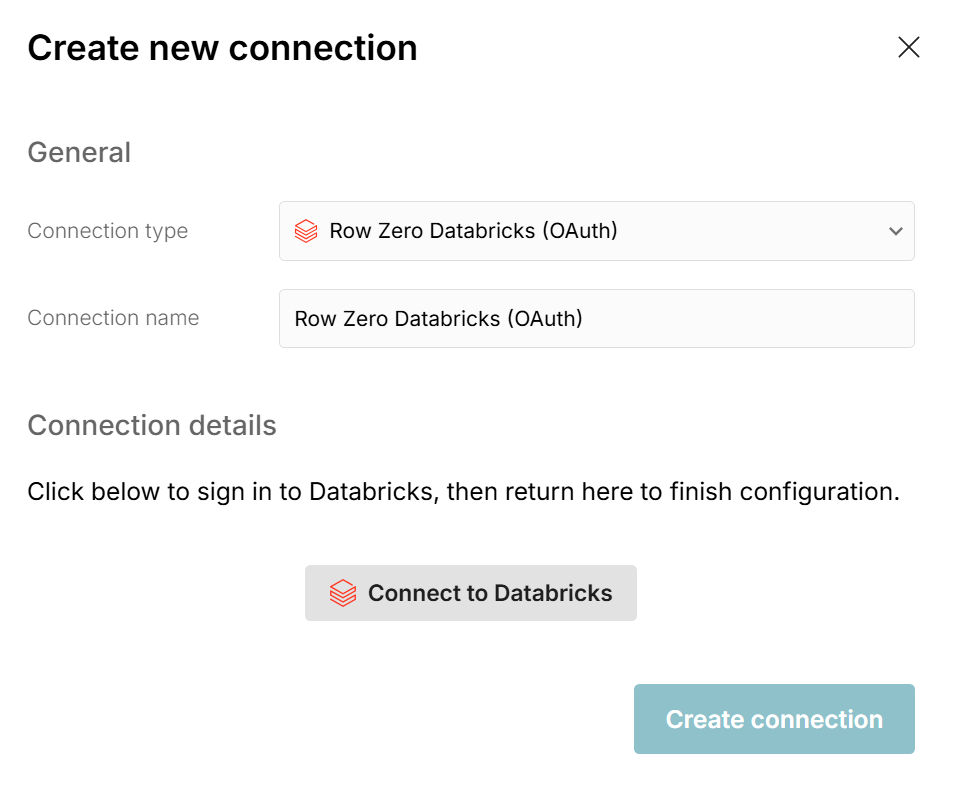Click the layers icon inside Connect to Databricks
This screenshot has width=967, height=786.
click(x=343, y=592)
